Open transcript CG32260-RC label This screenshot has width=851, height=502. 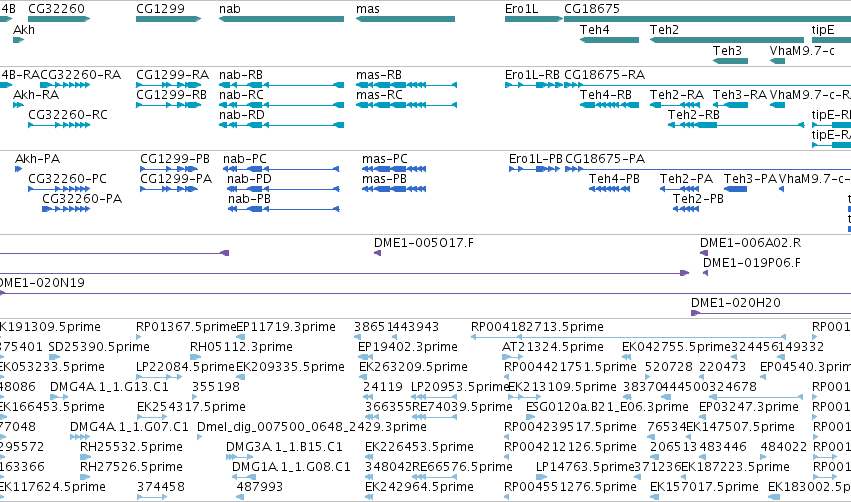tap(68, 115)
